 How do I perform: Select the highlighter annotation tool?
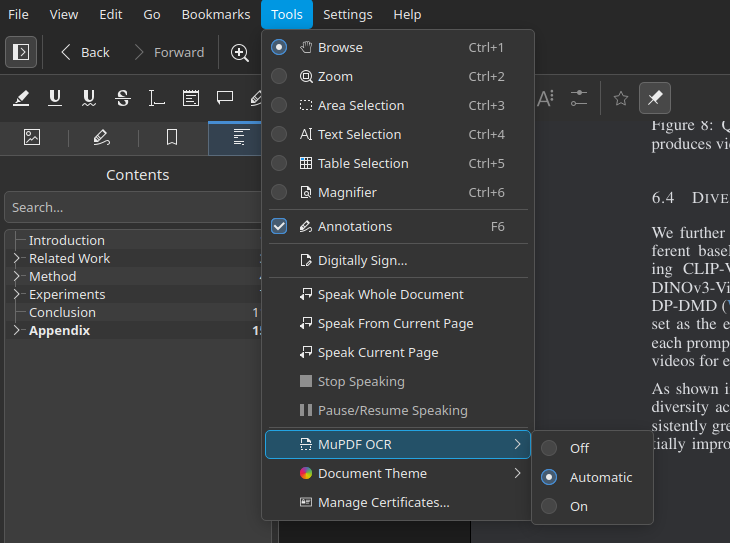coord(21,98)
